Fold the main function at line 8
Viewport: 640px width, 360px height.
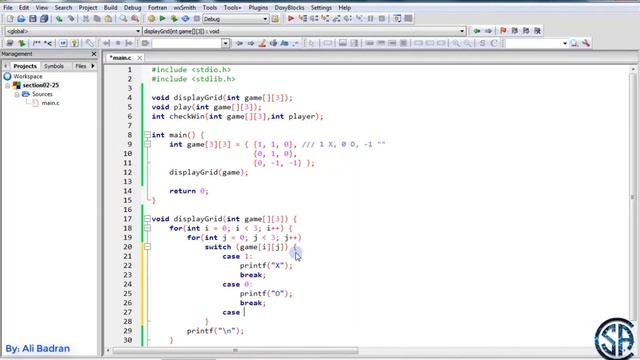point(147,135)
